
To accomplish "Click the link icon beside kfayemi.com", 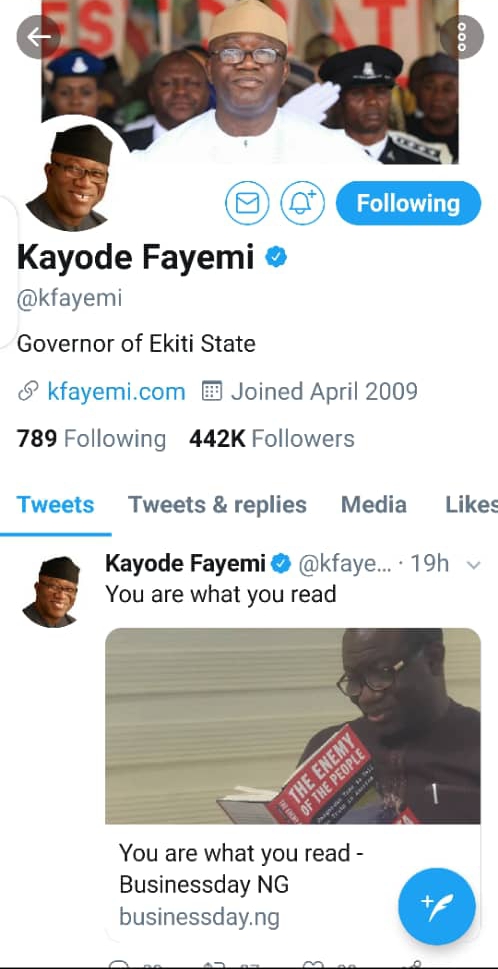I will coord(28,391).
